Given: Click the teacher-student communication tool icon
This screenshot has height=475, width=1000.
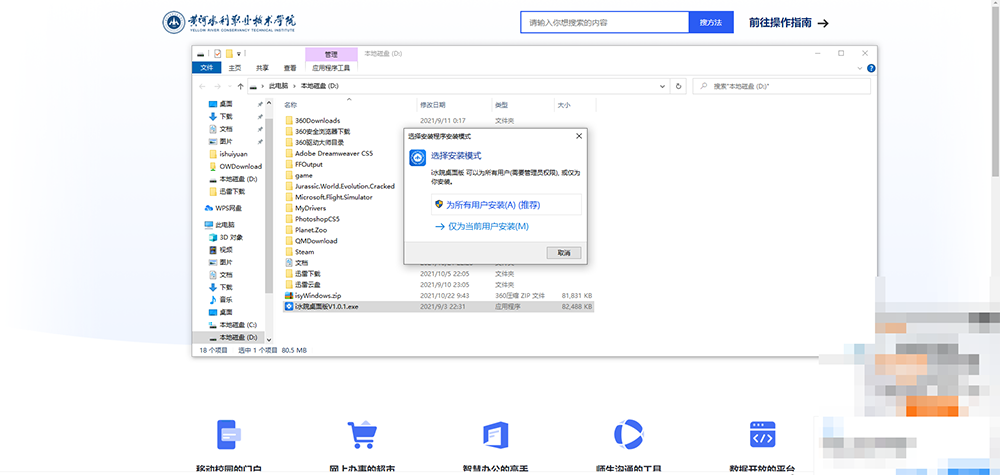Looking at the screenshot, I should coord(629,435).
